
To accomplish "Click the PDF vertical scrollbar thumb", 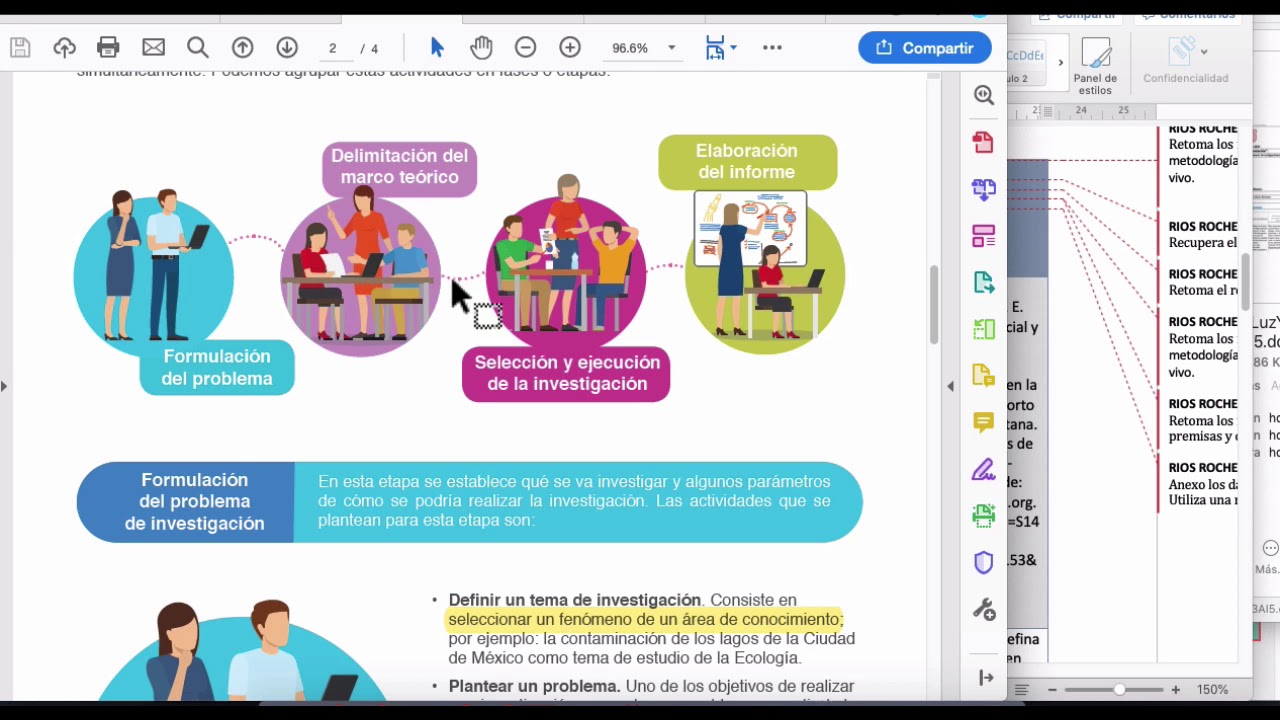I will (934, 305).
